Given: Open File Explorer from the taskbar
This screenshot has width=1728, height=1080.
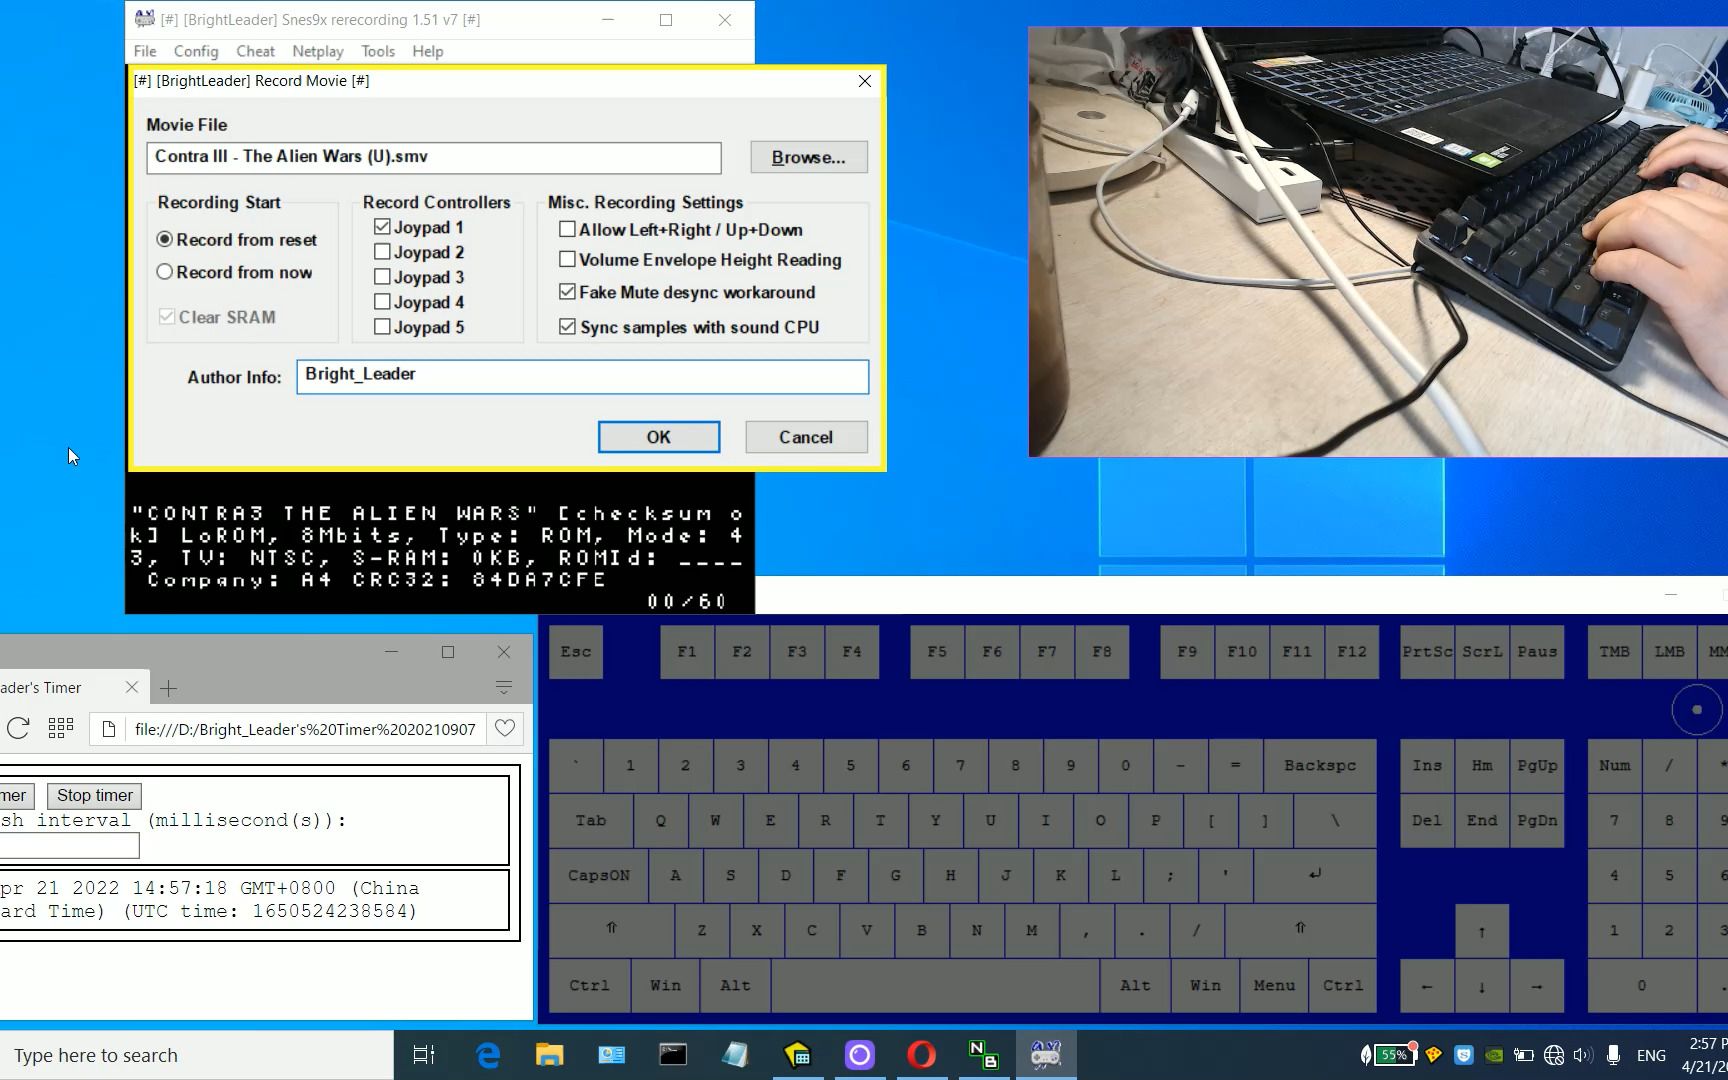Looking at the screenshot, I should (549, 1055).
